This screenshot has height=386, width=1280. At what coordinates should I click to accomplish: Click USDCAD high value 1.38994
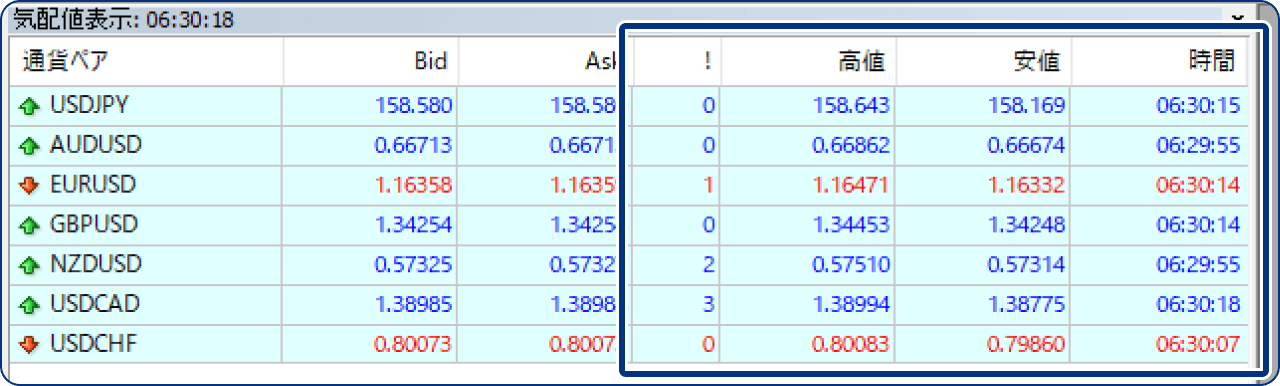tap(850, 305)
